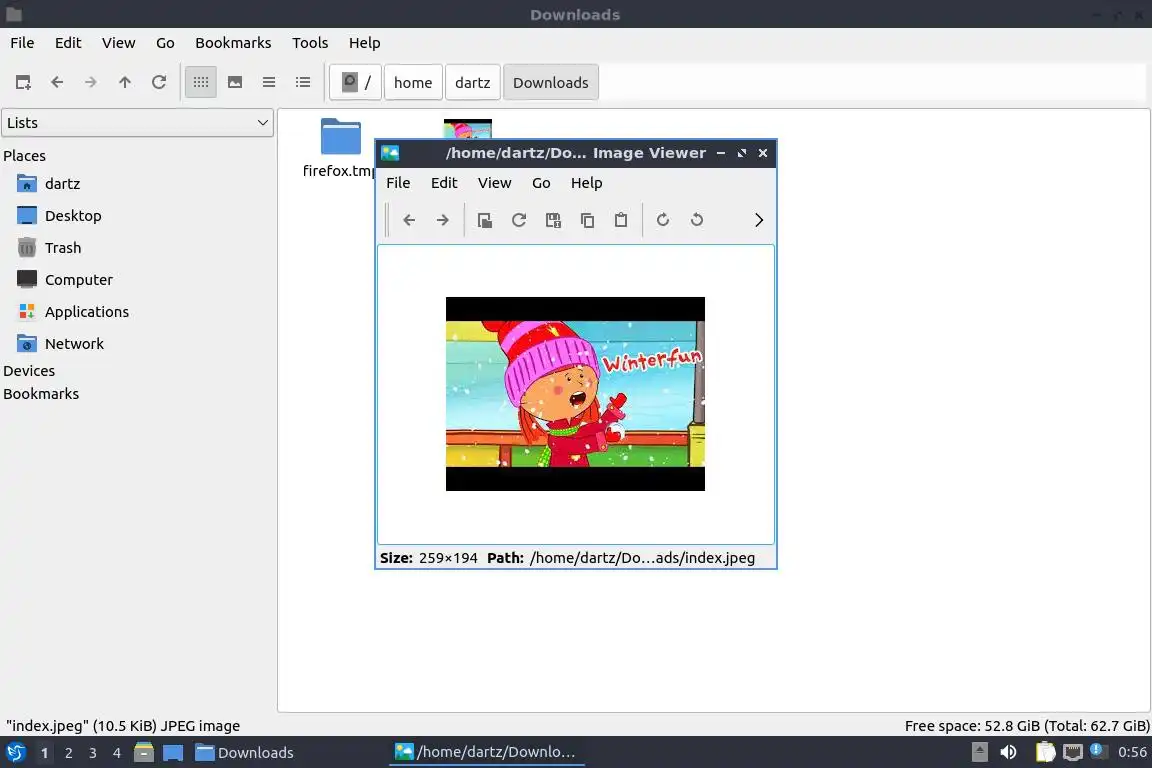Open the Go menu in the file manager

click(x=165, y=43)
